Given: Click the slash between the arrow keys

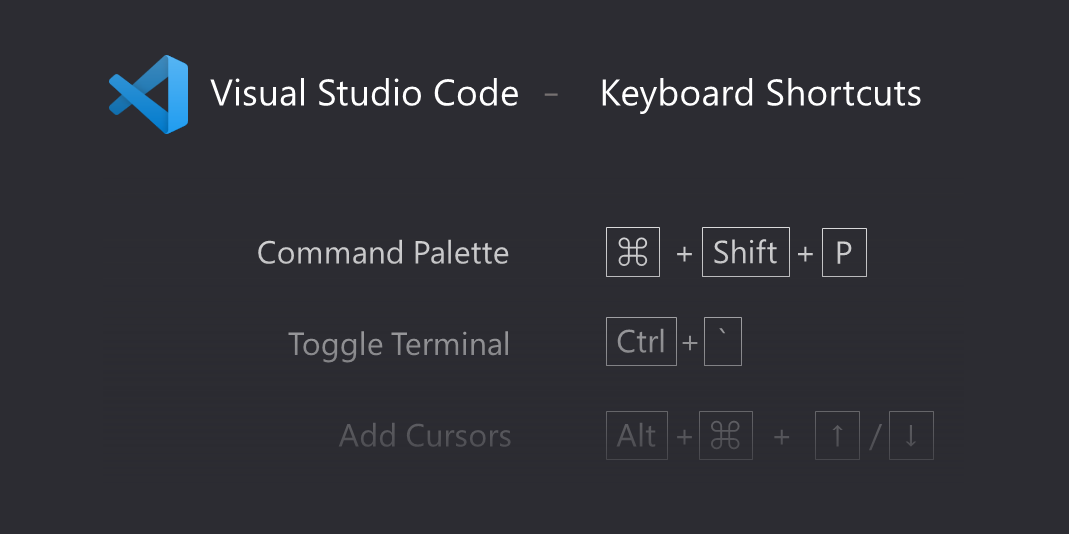Looking at the screenshot, I should point(874,437).
